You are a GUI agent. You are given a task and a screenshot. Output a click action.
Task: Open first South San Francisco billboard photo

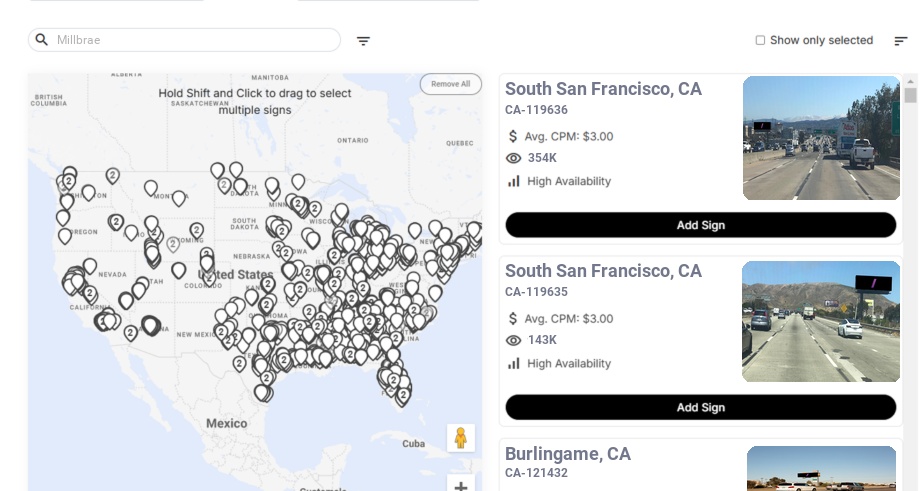(x=821, y=138)
